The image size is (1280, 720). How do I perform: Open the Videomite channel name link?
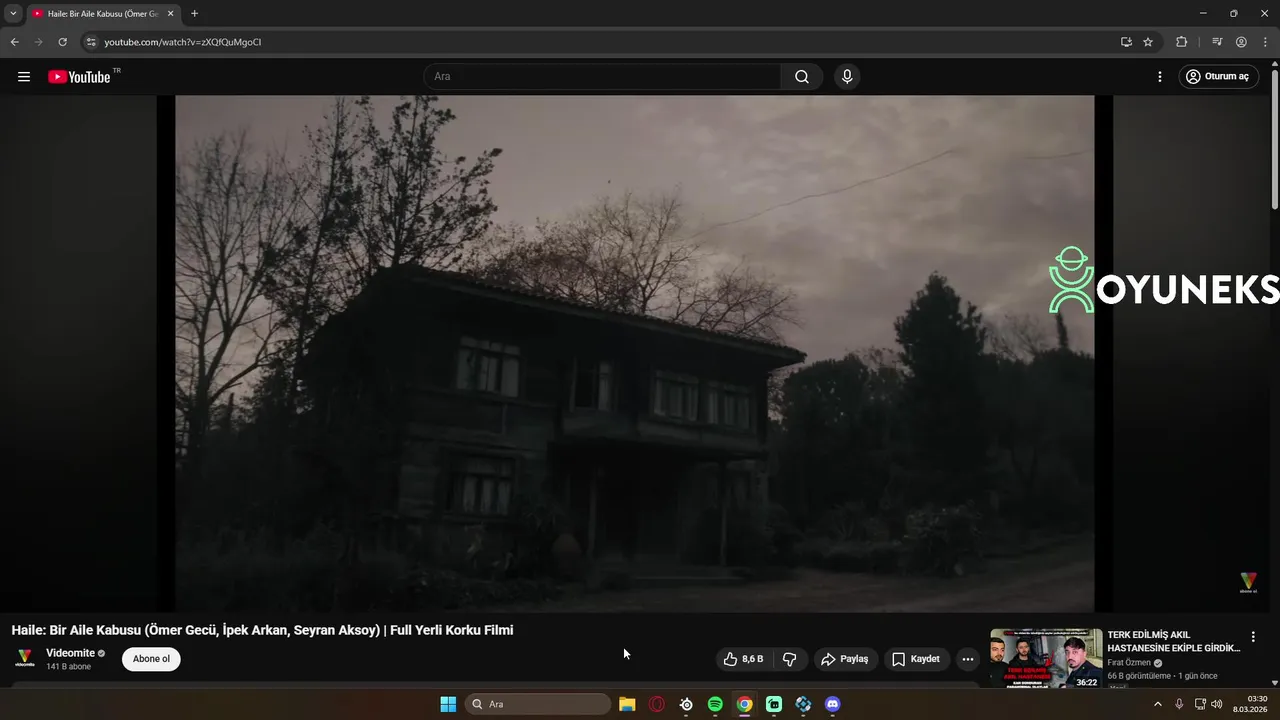(70, 653)
